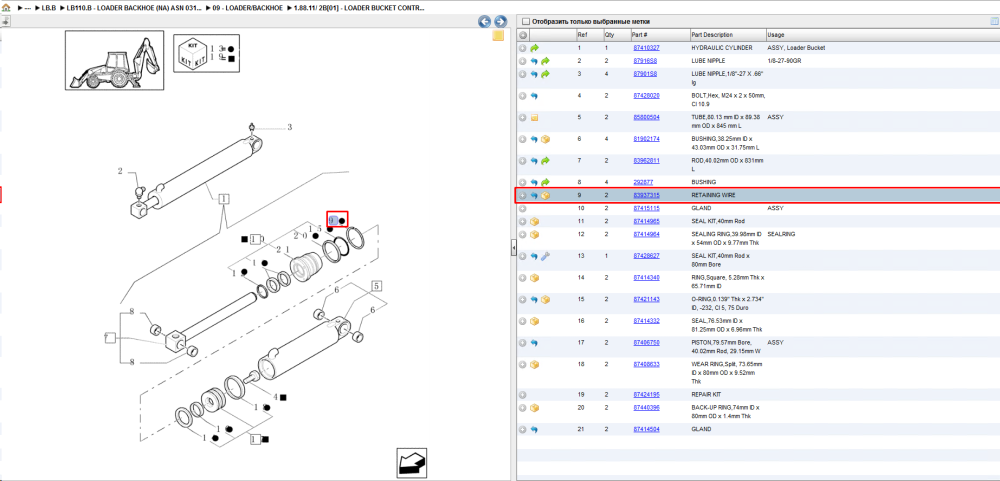Click the box icon in RING,Square row 14
1000x481 pixels.
pos(534,278)
